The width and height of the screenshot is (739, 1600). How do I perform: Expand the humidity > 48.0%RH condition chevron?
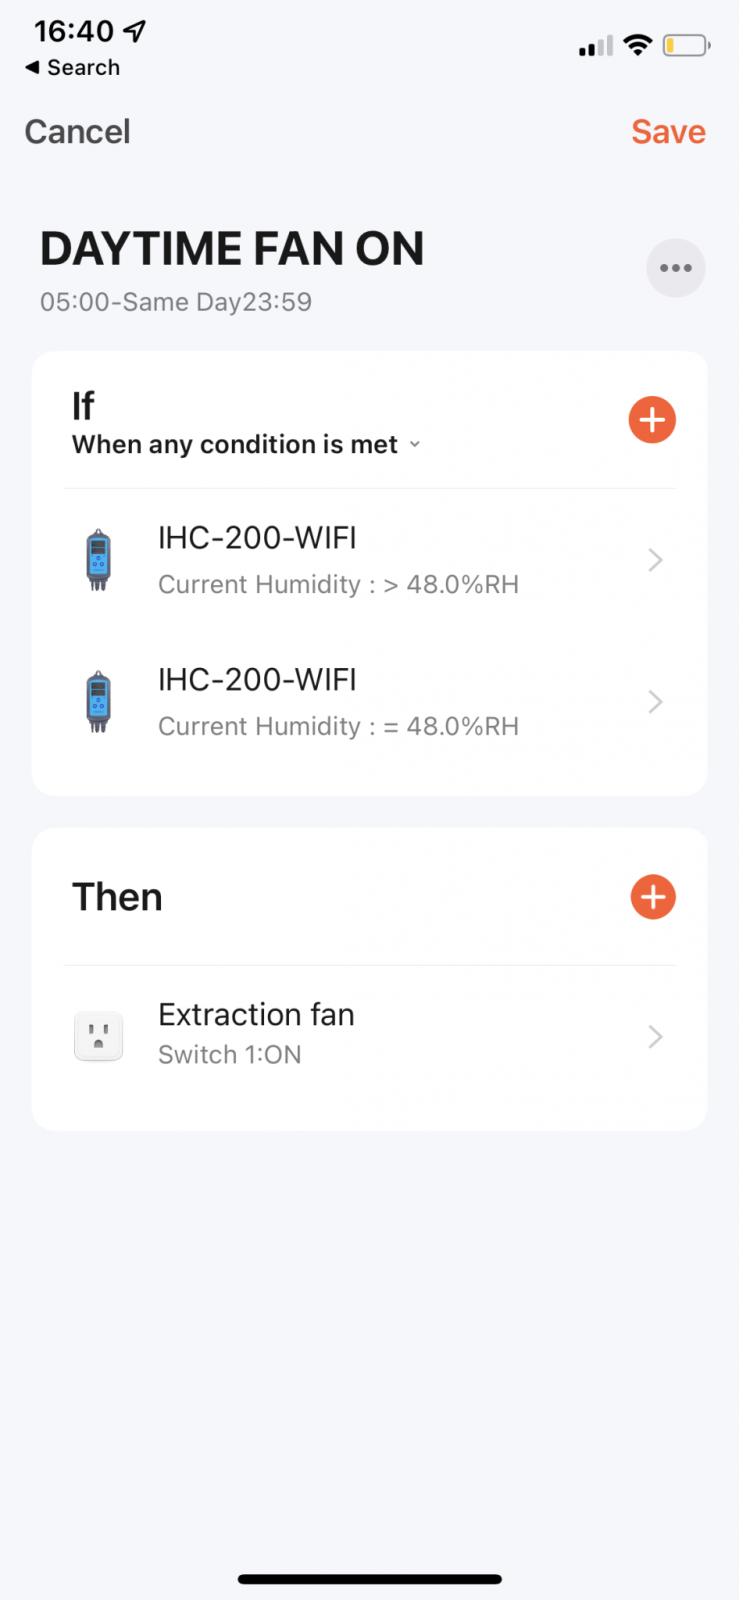pyautogui.click(x=655, y=560)
